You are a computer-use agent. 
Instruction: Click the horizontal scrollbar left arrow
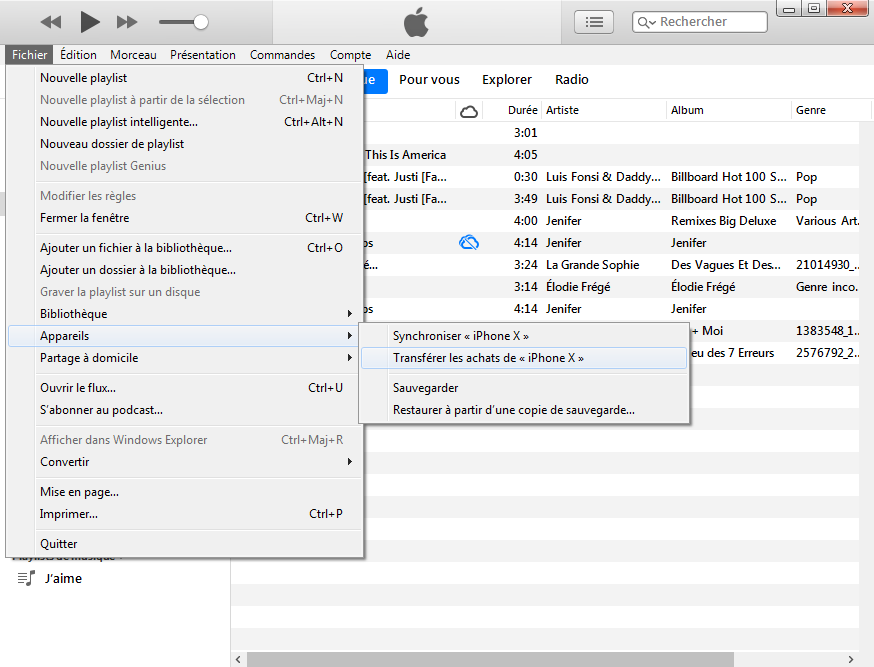pyautogui.click(x=238, y=660)
